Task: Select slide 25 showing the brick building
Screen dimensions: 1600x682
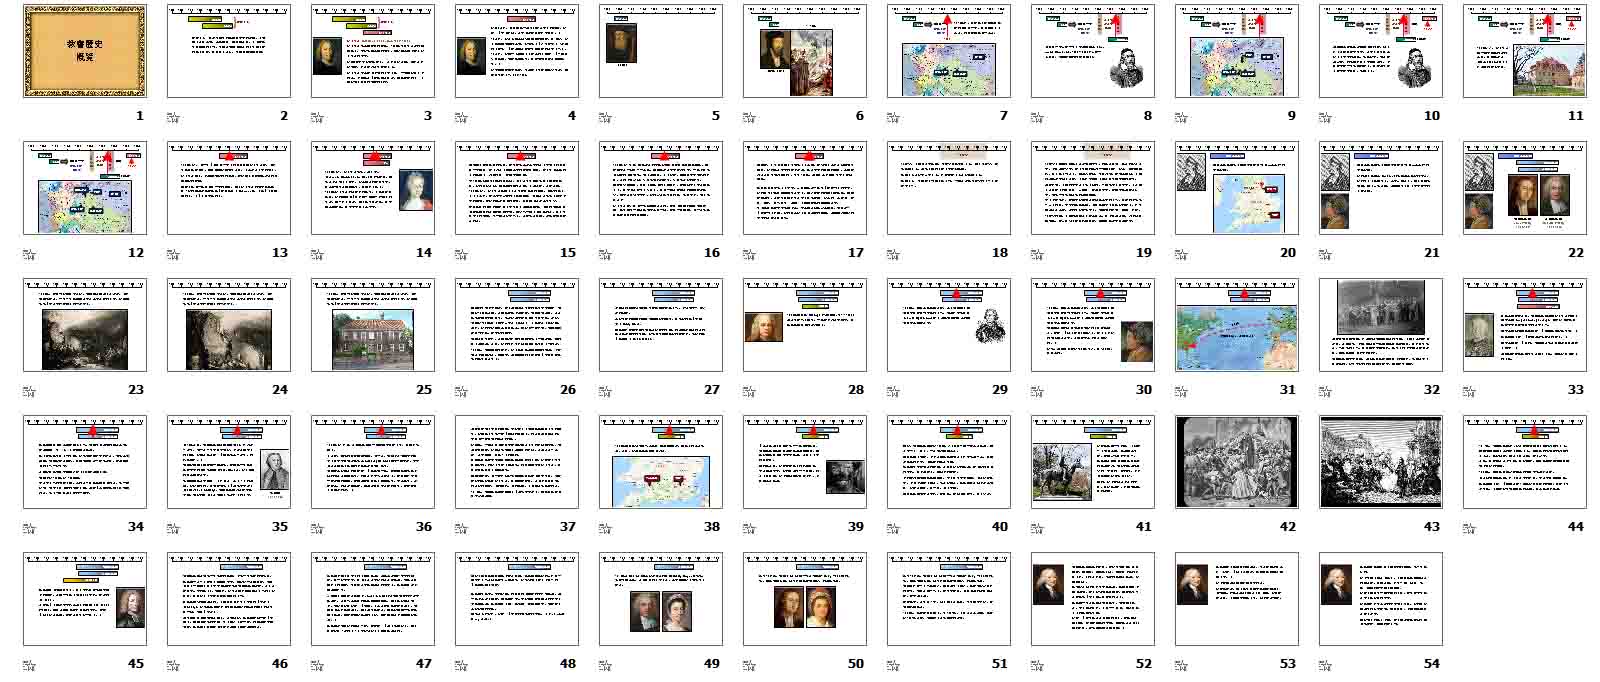Action: tap(372, 325)
